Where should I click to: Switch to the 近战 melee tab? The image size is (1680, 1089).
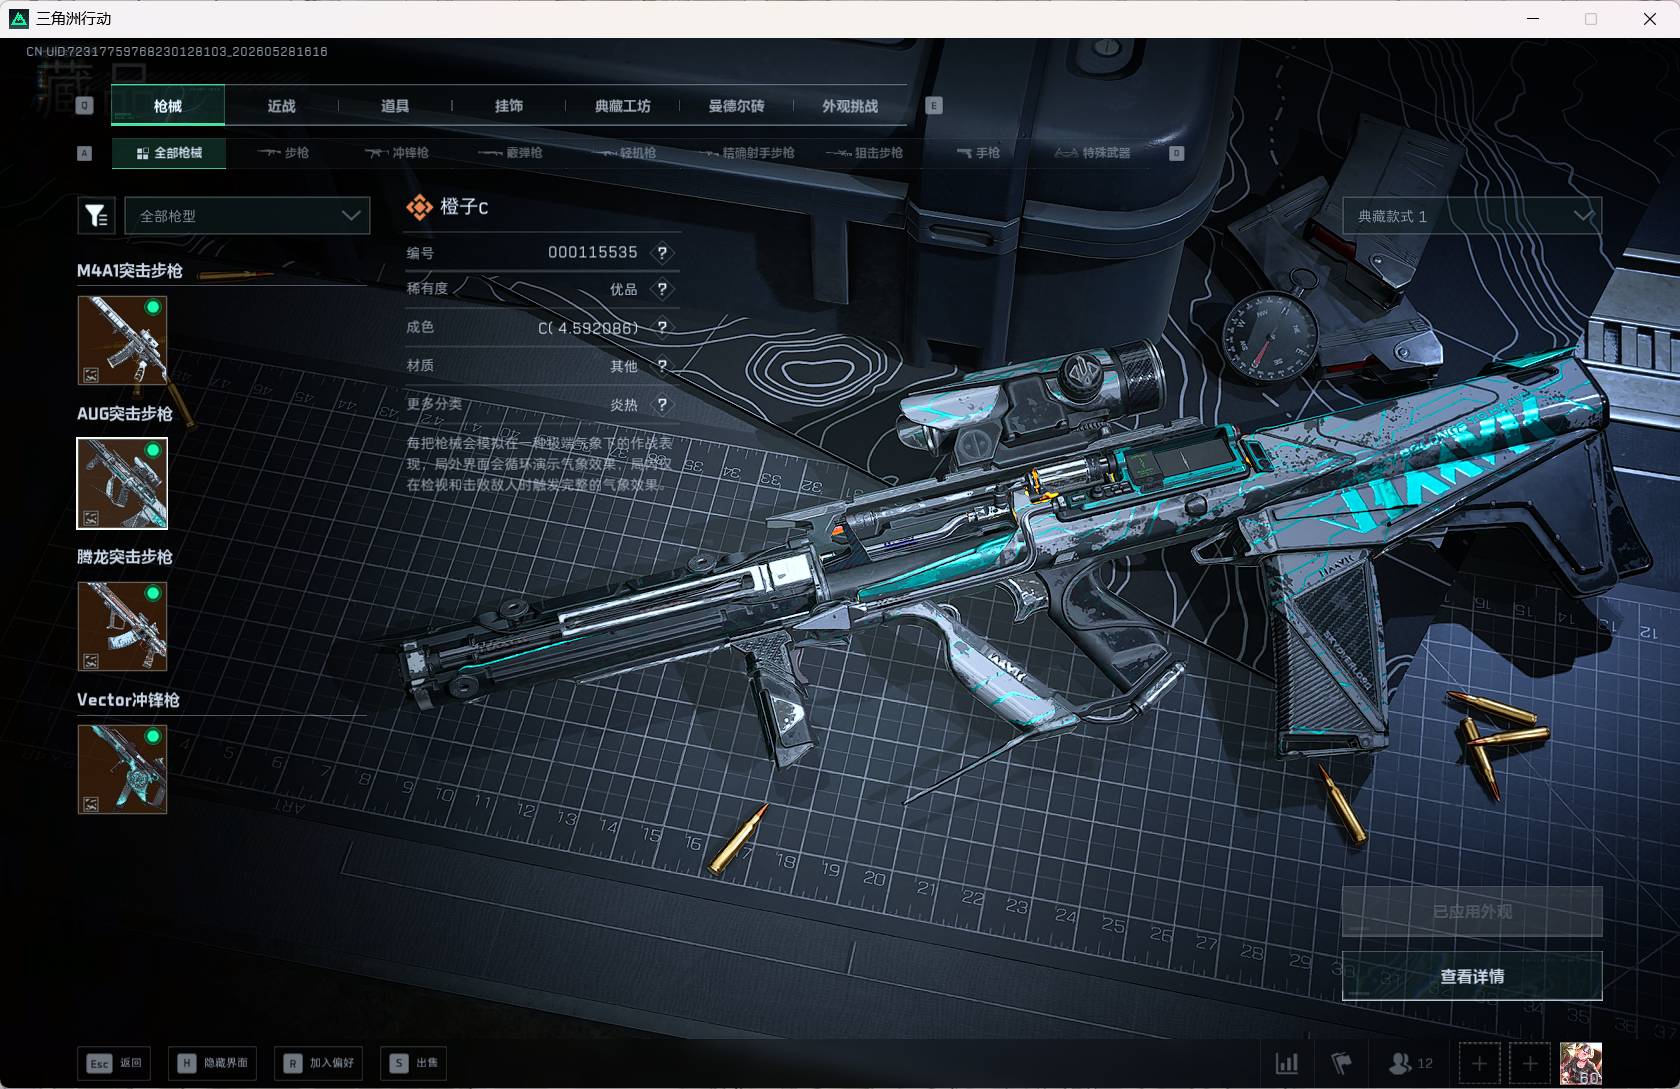click(282, 106)
